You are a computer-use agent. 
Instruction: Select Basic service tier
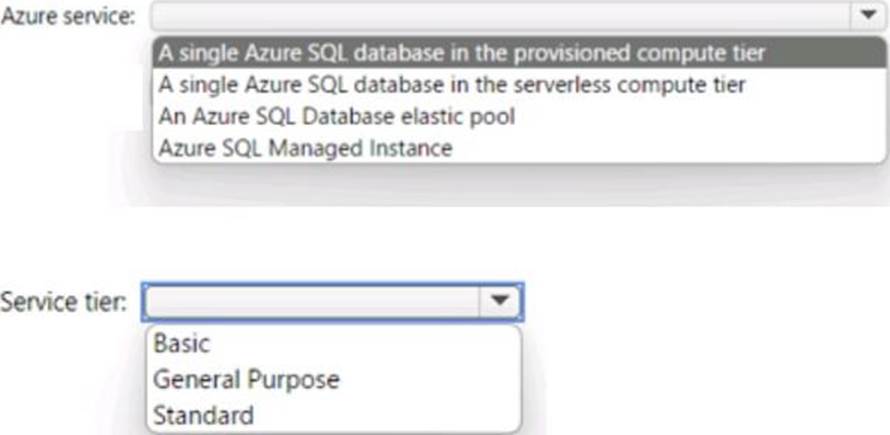click(334, 344)
